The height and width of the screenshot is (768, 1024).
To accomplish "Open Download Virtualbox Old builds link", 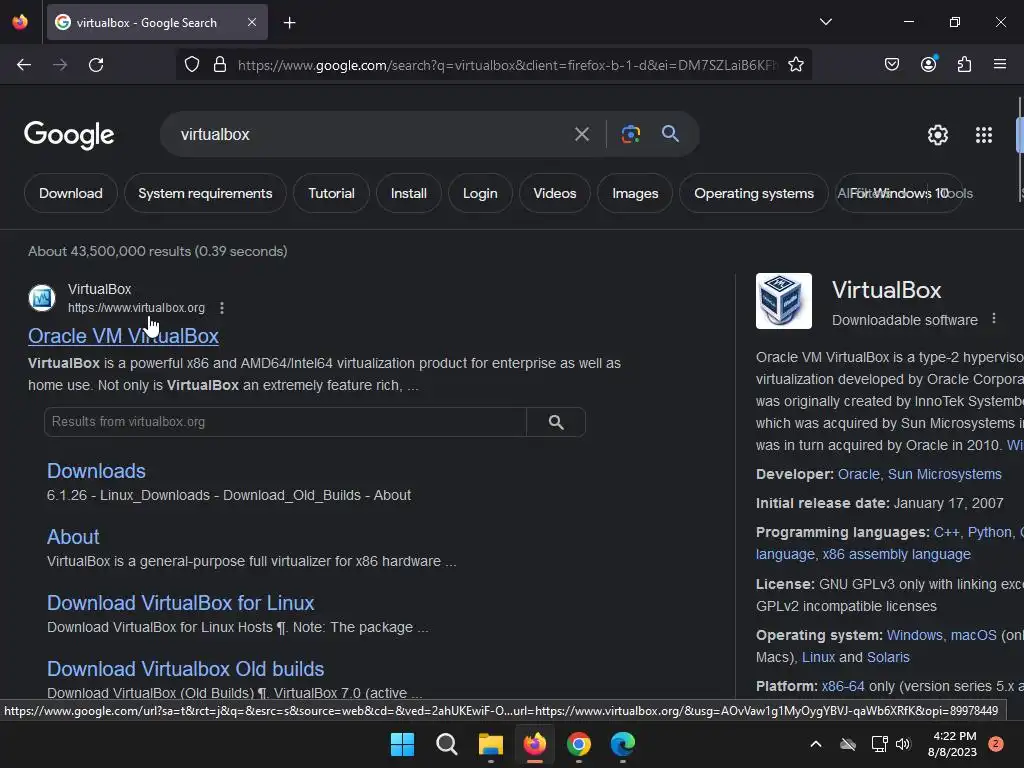I will 185,669.
